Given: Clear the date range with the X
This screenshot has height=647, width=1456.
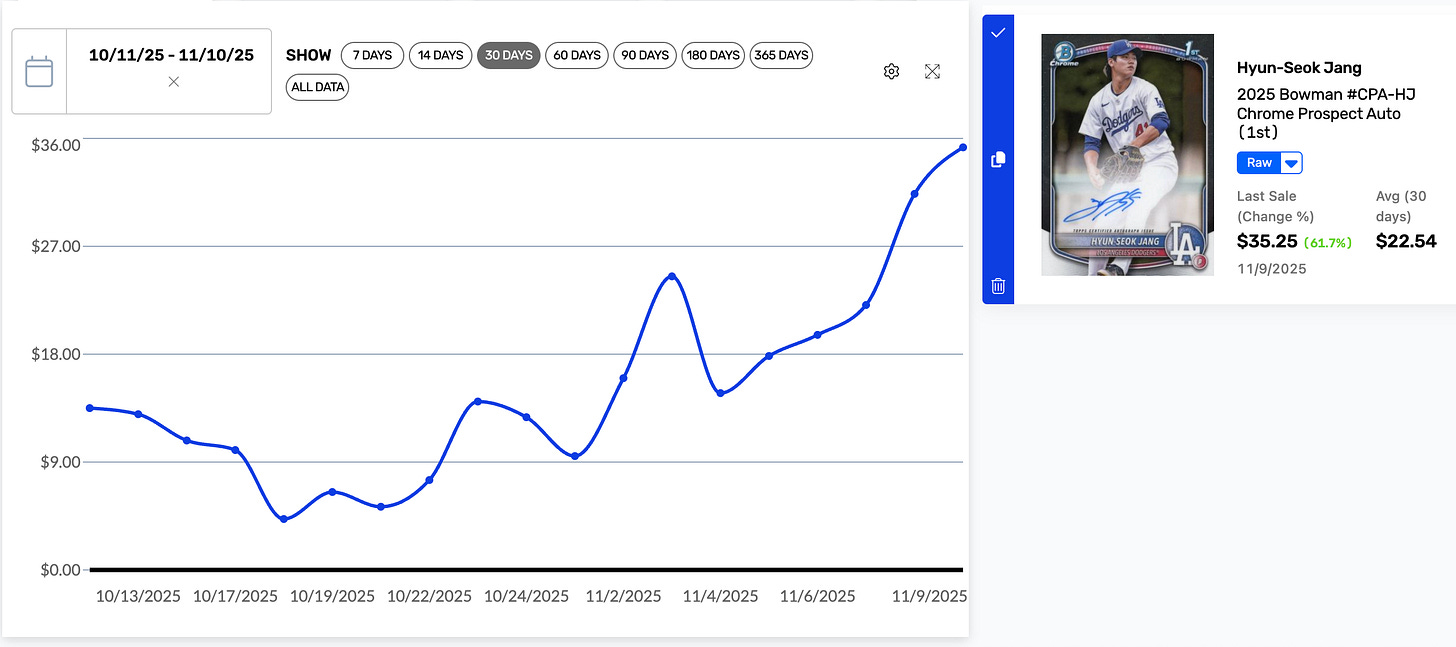Looking at the screenshot, I should (174, 82).
